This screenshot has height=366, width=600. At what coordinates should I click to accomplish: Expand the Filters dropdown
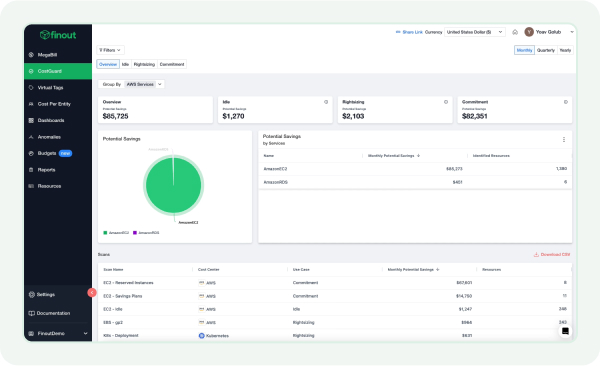coord(110,50)
